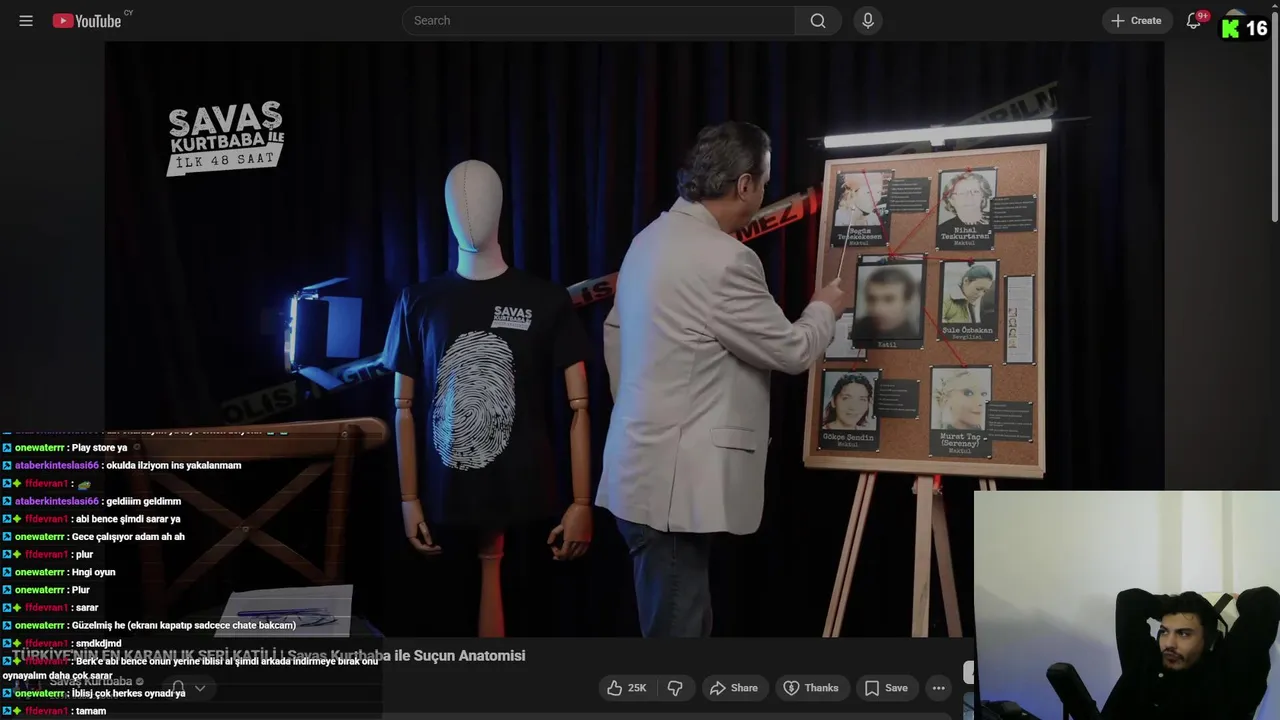Click the chat message 'İblisj çok herkes oynadı ya'
Image resolution: width=1280 pixels, height=720 pixels.
129,694
